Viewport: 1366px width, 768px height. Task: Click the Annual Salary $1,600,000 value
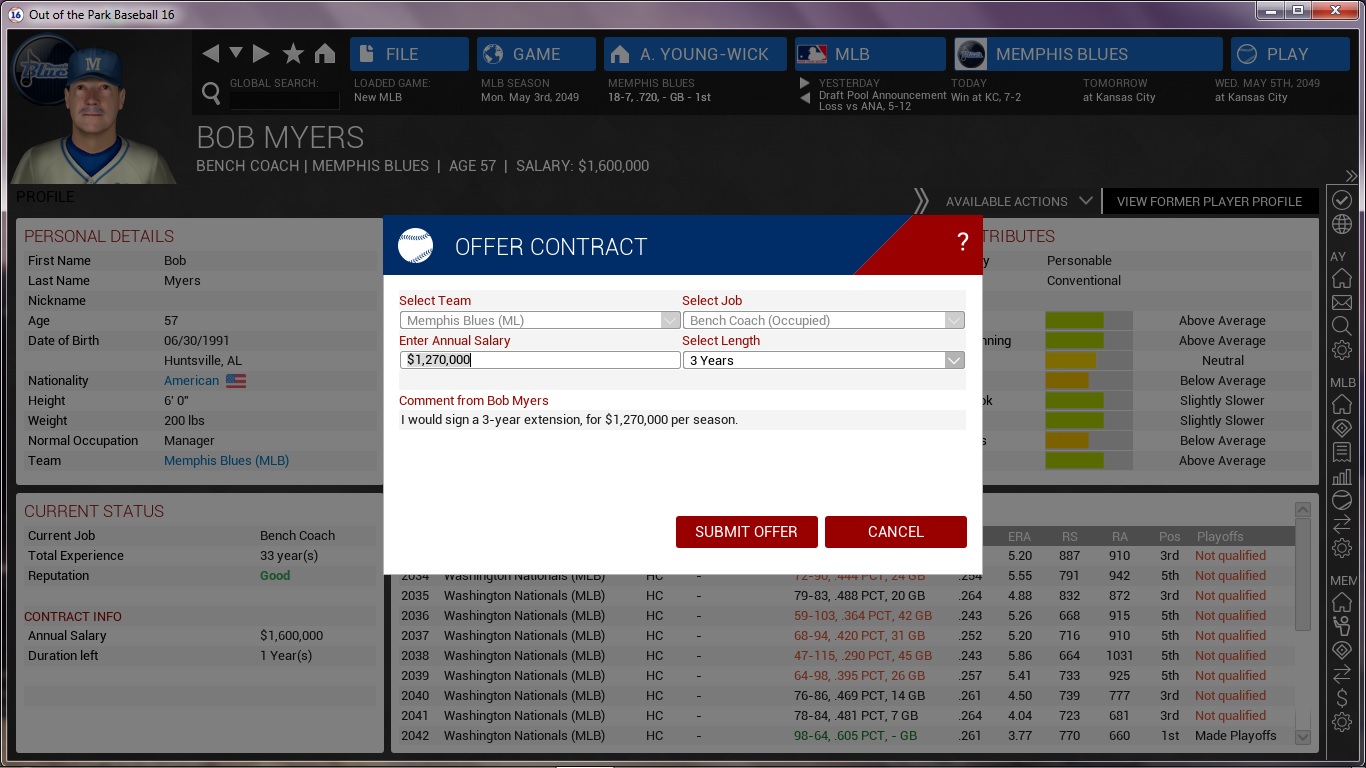291,636
